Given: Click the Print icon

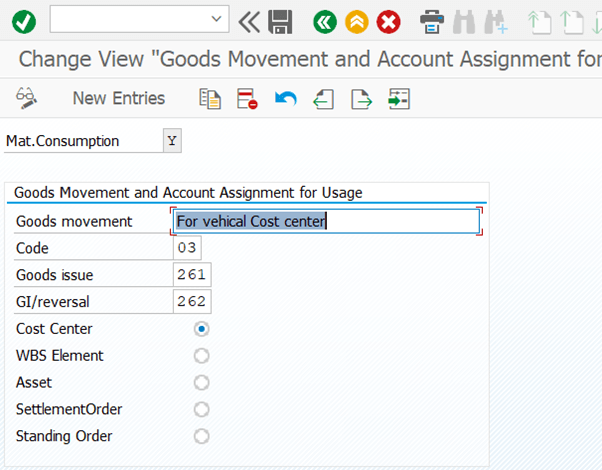Looking at the screenshot, I should click(432, 22).
